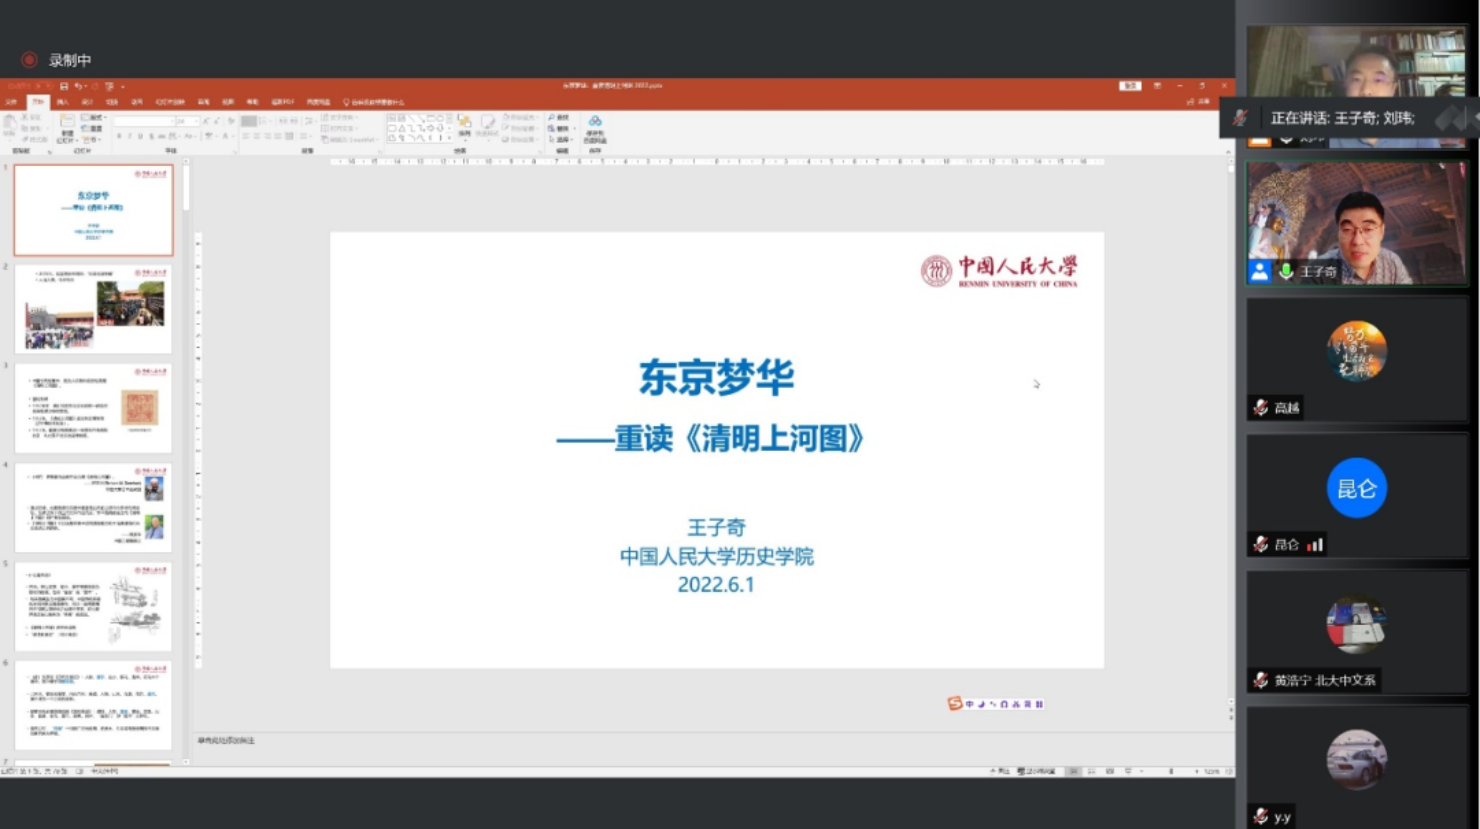Click the Save icon in quick access toolbar
The image size is (1480, 829).
coord(64,86)
